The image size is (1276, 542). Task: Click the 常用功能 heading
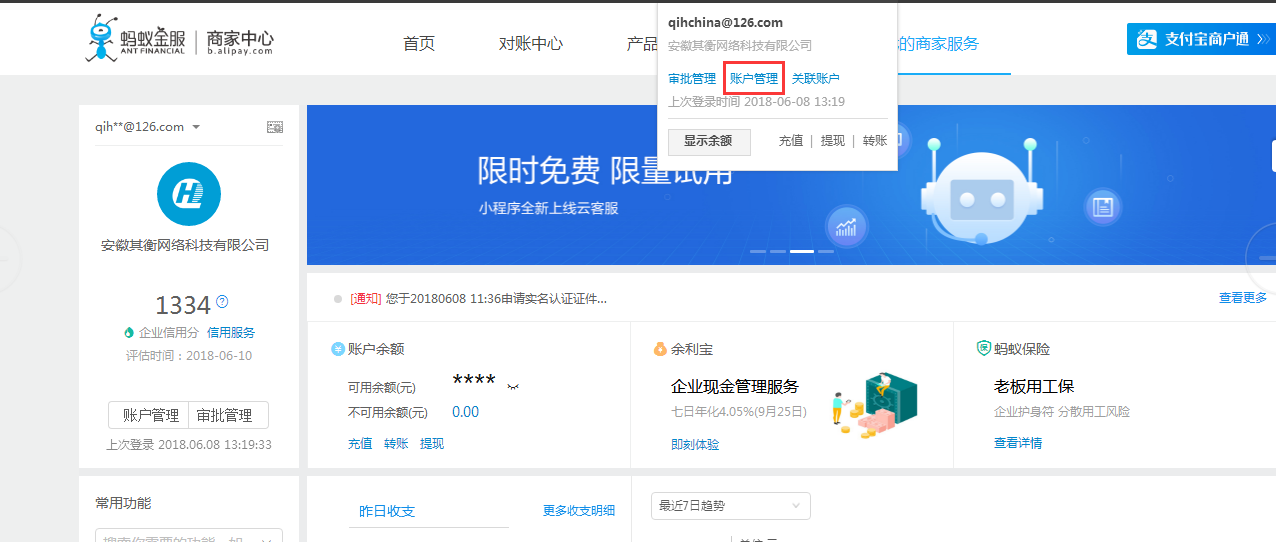123,503
